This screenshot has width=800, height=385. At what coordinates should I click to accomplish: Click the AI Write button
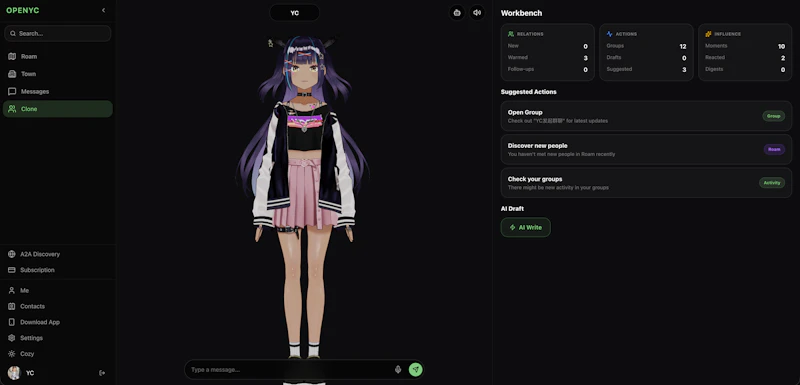[526, 227]
